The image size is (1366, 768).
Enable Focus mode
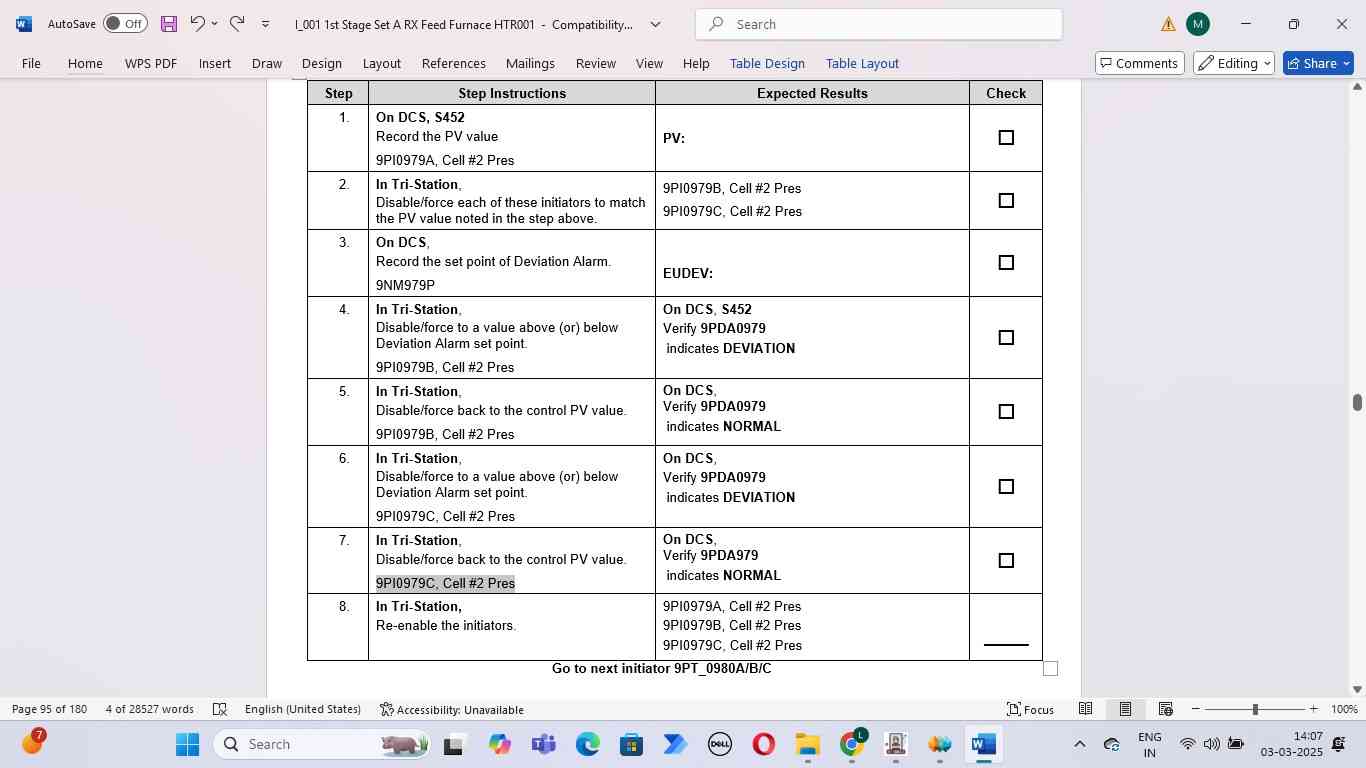click(x=1030, y=709)
